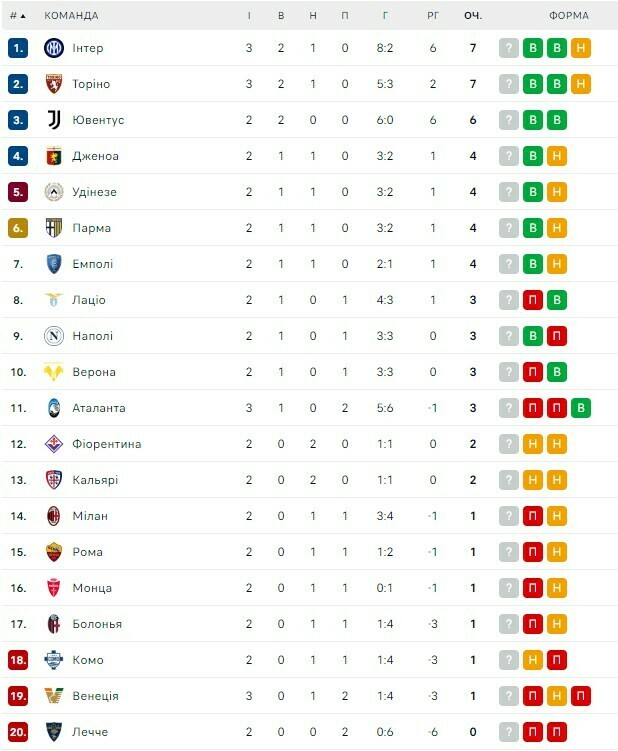Click Inter's grey question mark form badge

[x=509, y=48]
